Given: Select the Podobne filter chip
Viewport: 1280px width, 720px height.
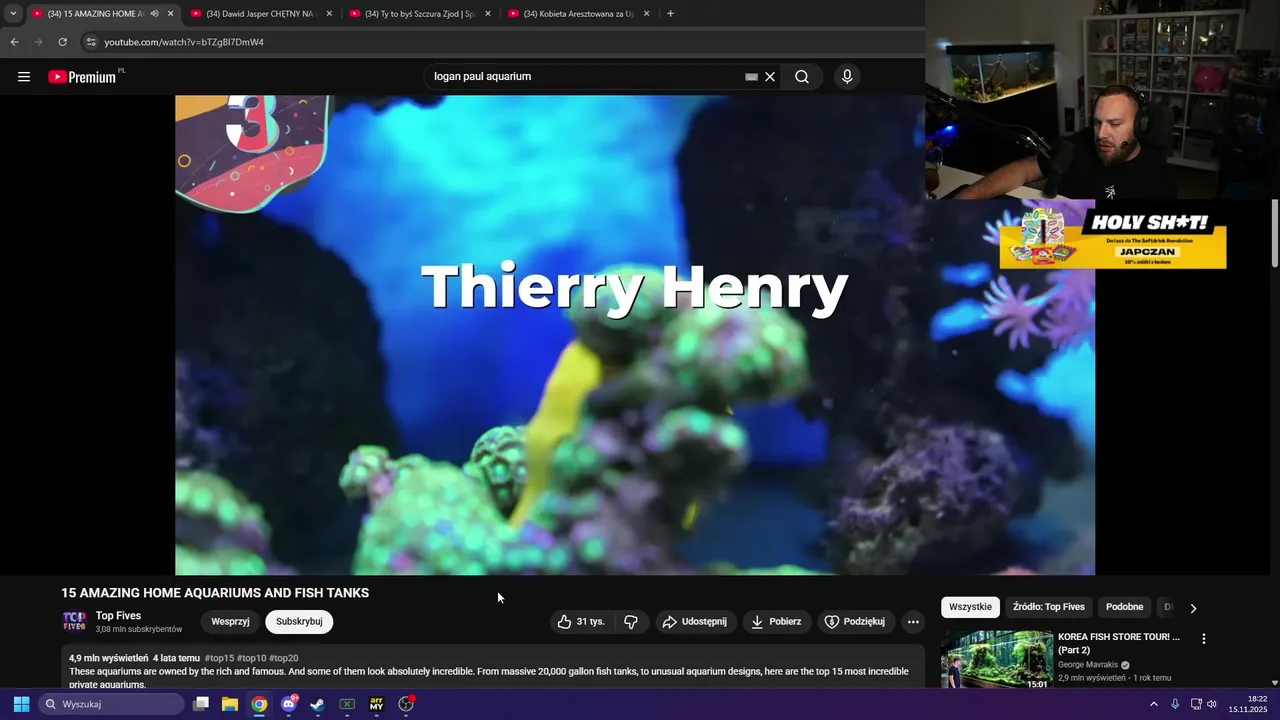Looking at the screenshot, I should (1124, 607).
